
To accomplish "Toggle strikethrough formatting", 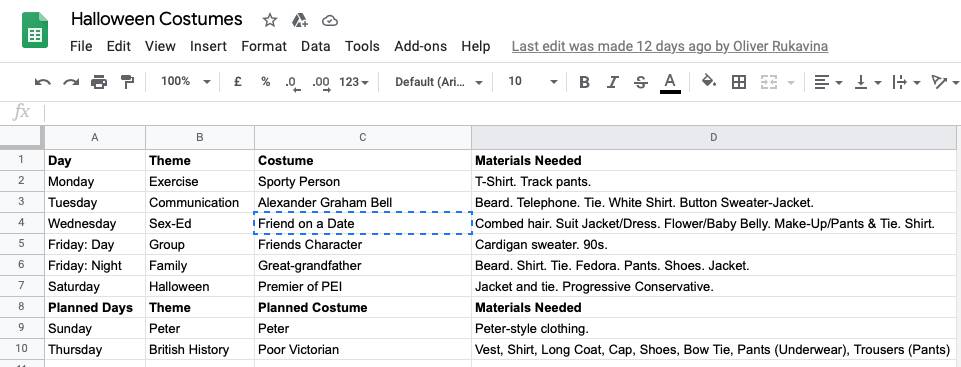I will click(x=640, y=81).
